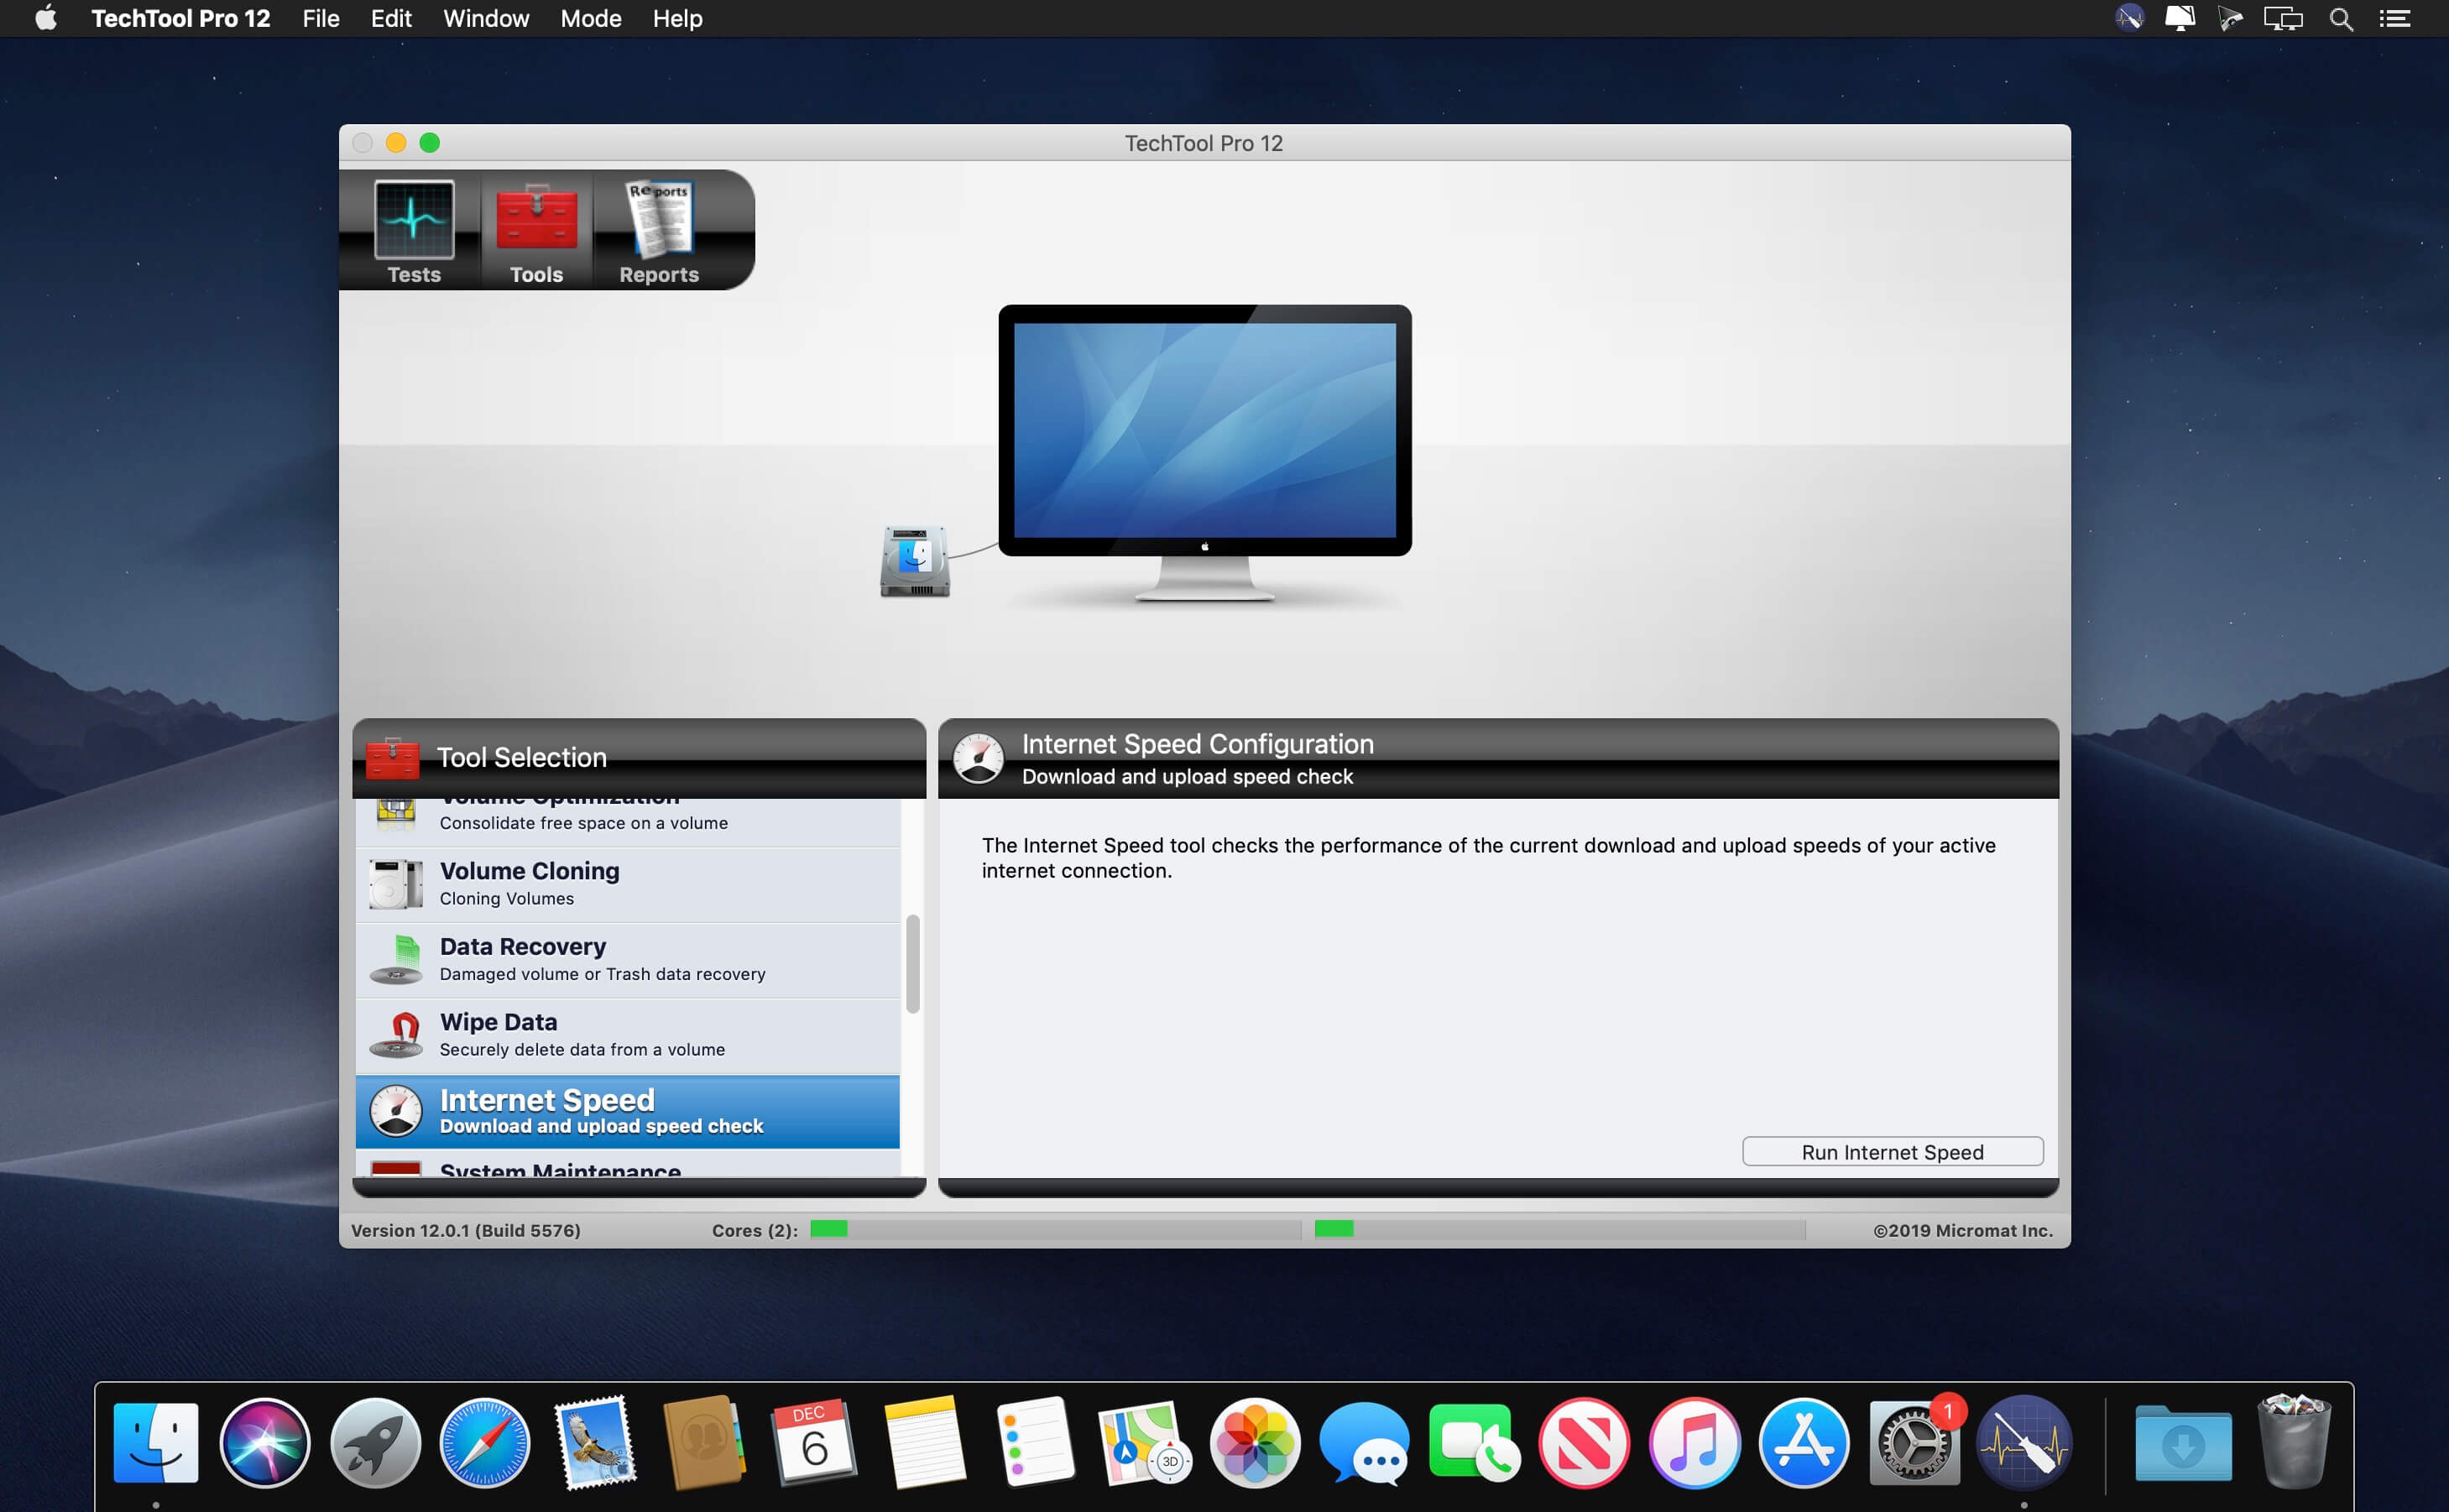
Task: Click the tool list scrollbar thumb
Action: [x=912, y=964]
